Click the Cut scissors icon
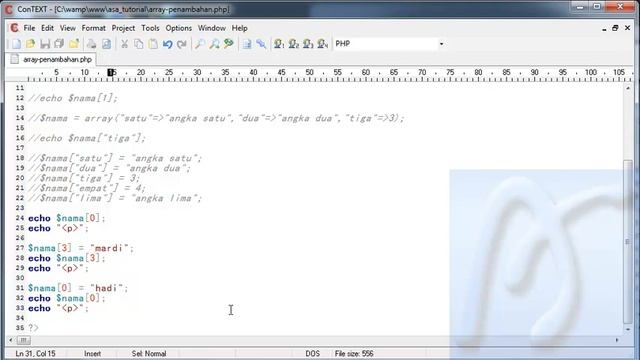The width and height of the screenshot is (640, 360). 124,44
